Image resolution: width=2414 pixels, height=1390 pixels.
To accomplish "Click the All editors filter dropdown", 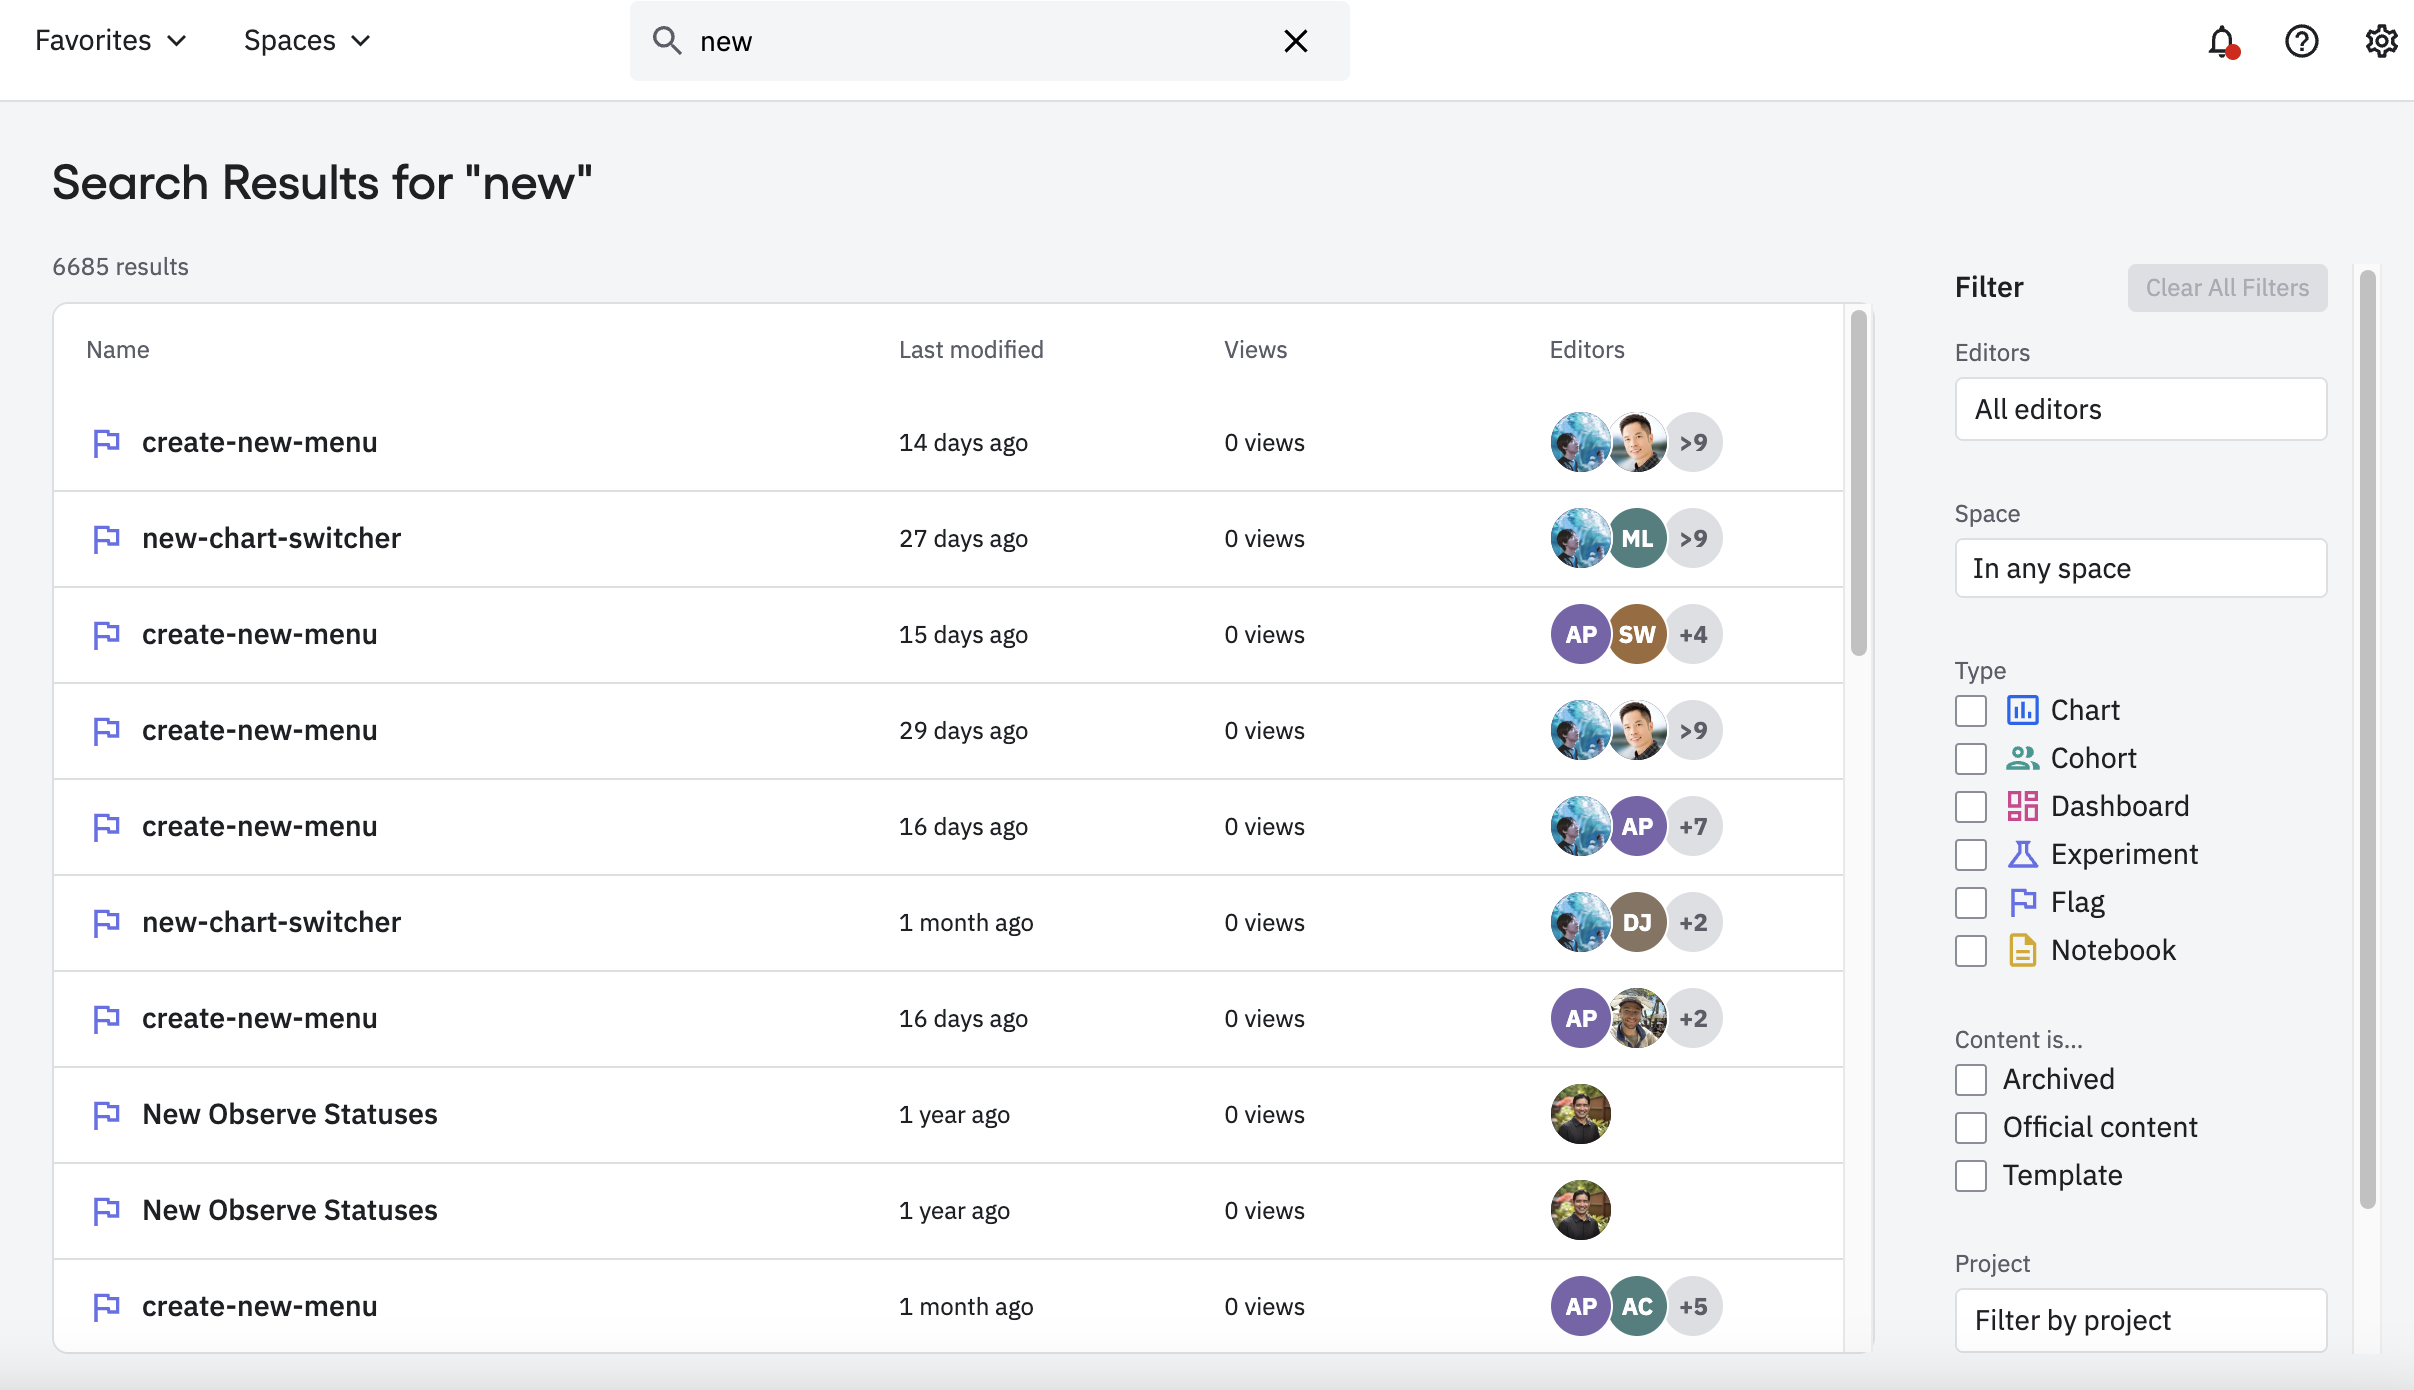I will [x=2139, y=408].
